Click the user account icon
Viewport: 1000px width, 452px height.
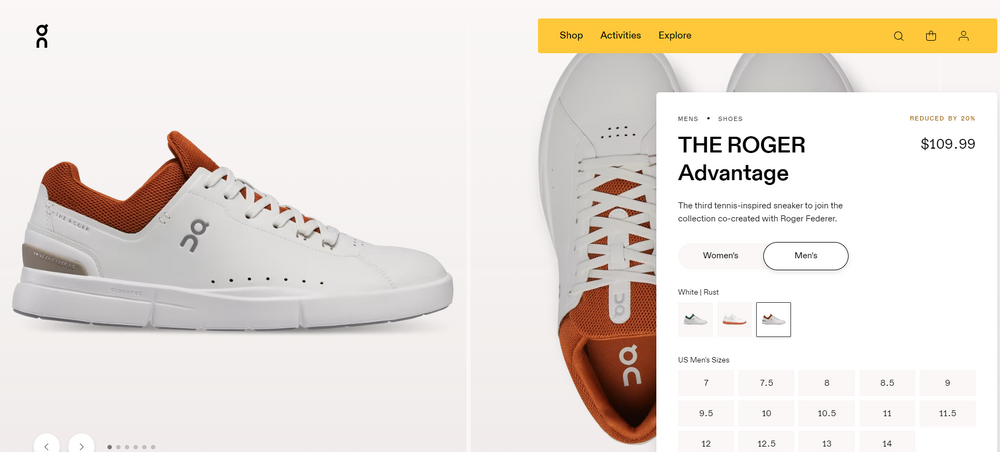(963, 36)
